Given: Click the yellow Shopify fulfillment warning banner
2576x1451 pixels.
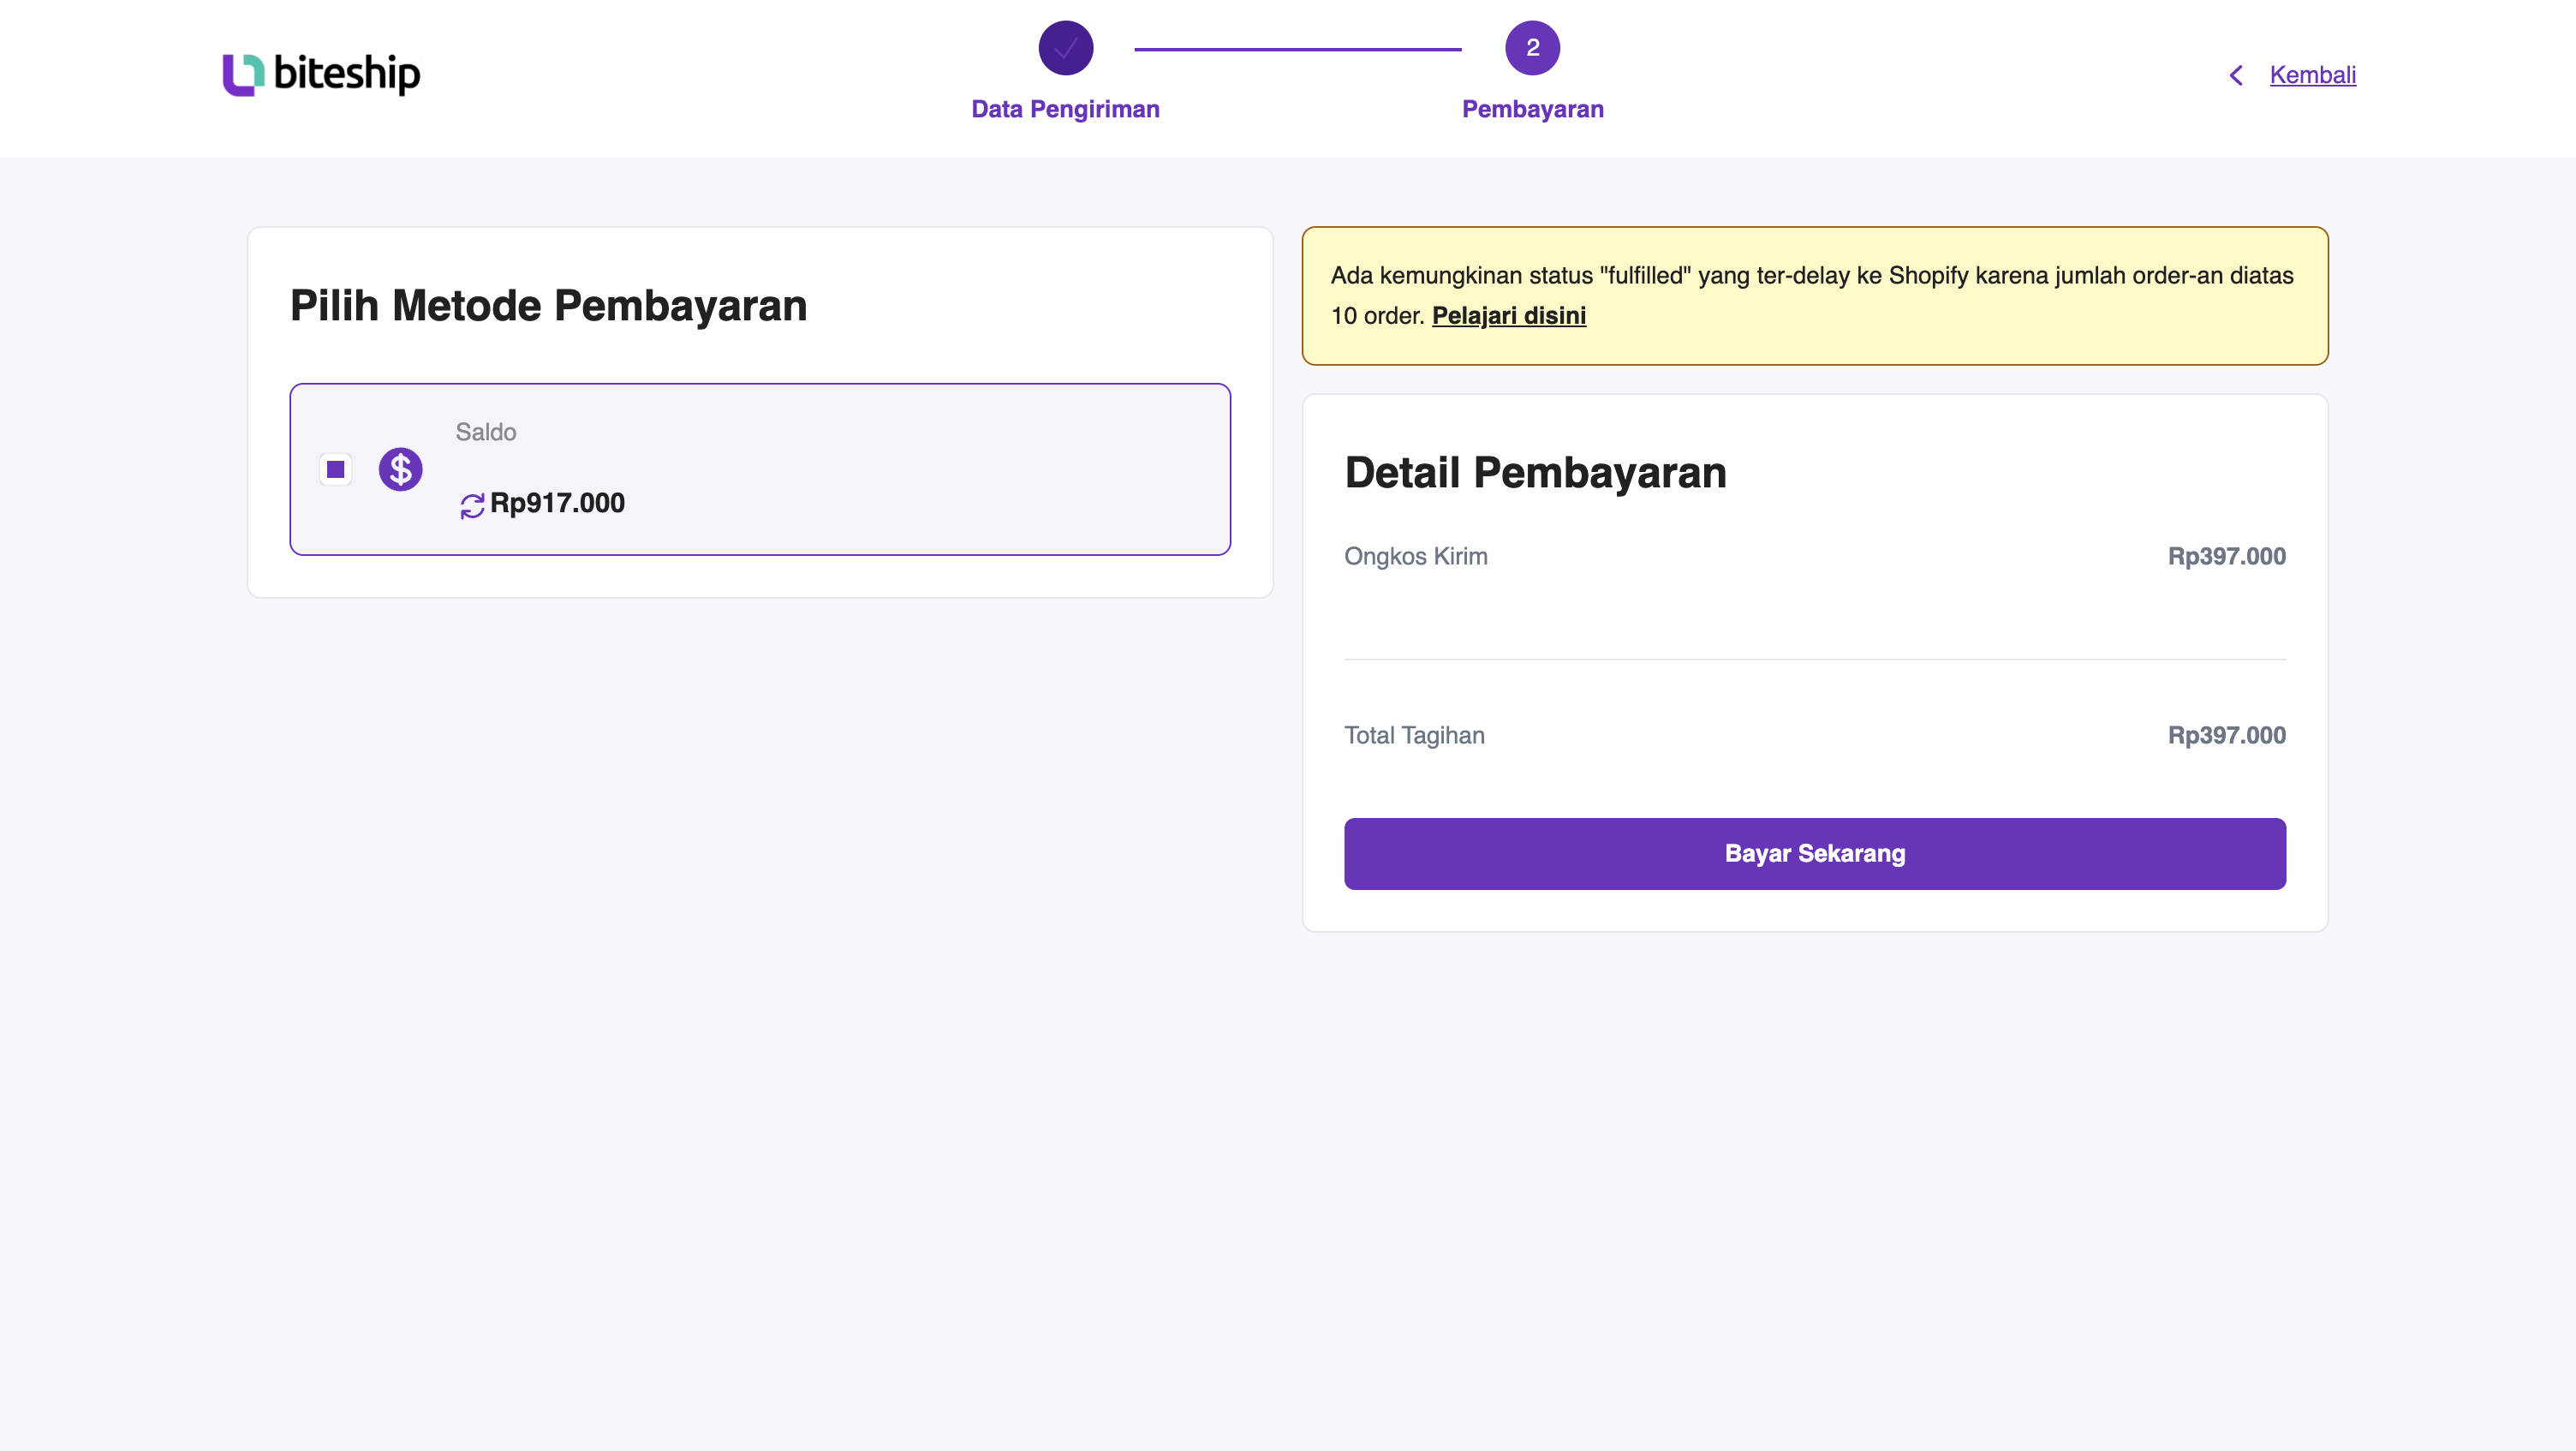Looking at the screenshot, I should [x=1814, y=295].
